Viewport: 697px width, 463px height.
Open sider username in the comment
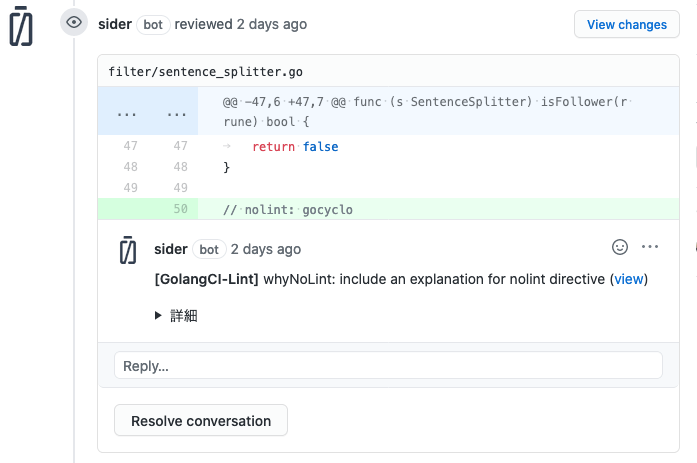click(171, 249)
